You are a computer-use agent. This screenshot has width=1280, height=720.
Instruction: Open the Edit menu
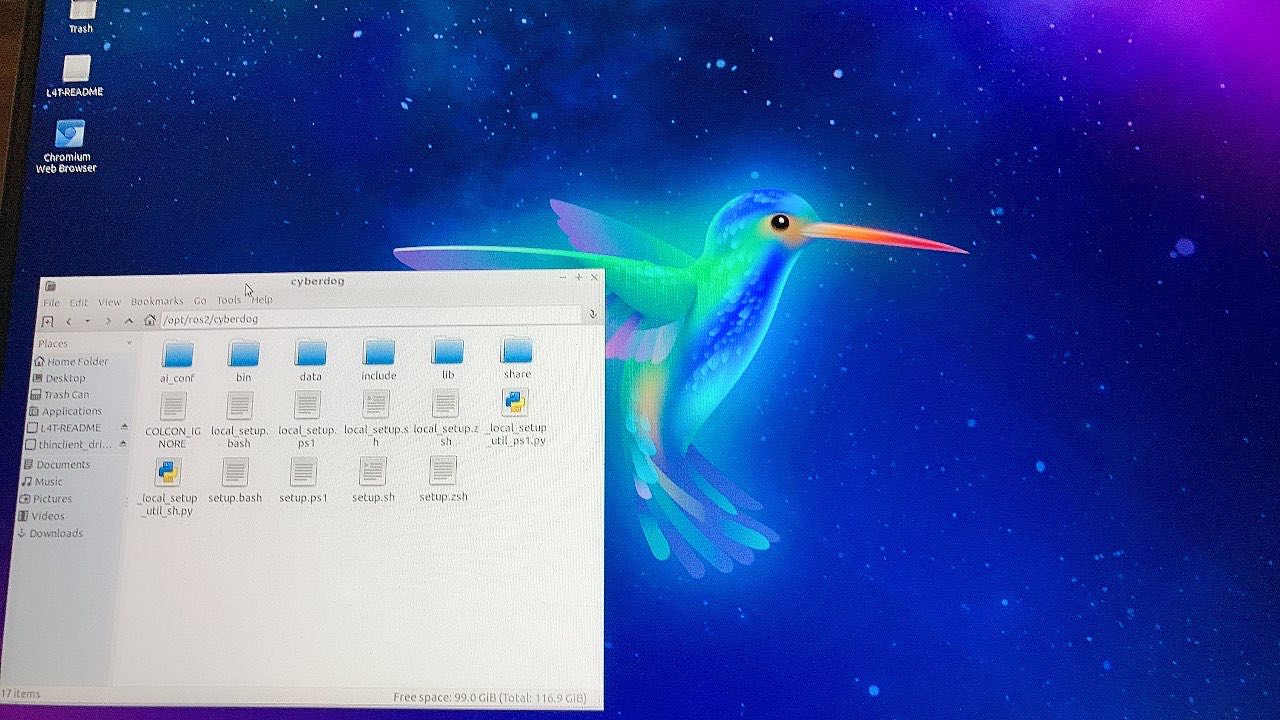(79, 302)
